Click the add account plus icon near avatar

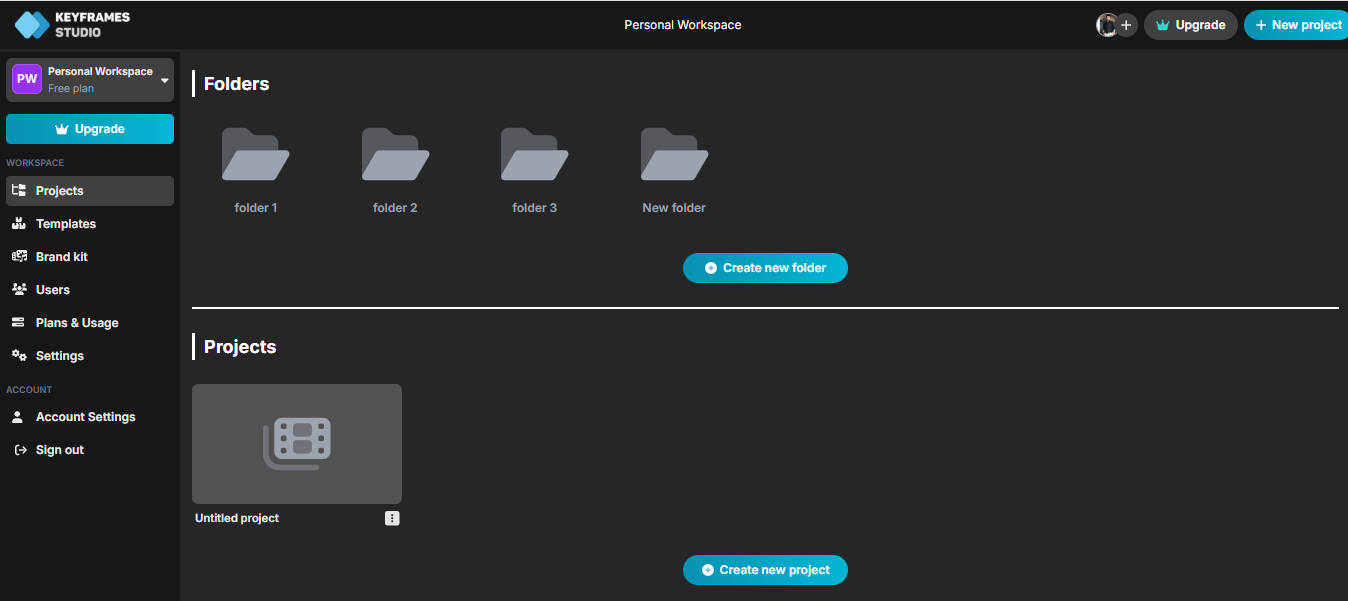(1127, 24)
